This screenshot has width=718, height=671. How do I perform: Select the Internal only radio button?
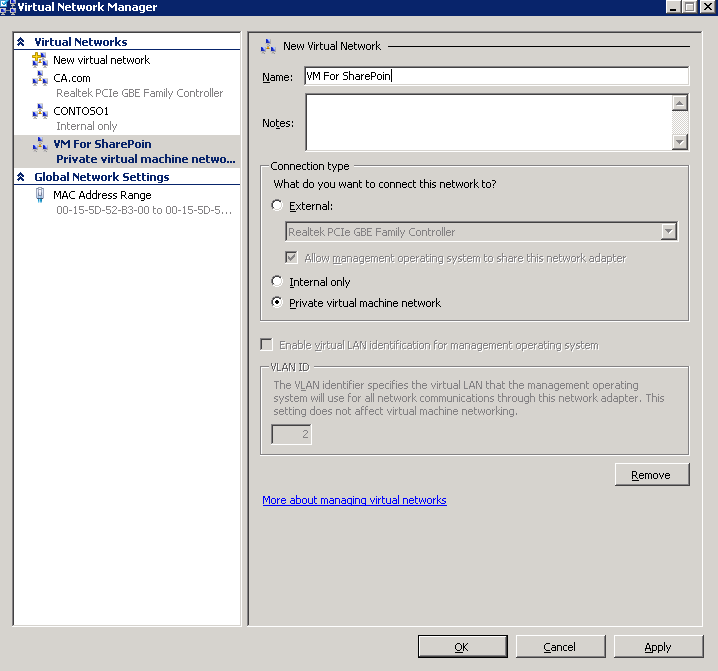coord(277,281)
